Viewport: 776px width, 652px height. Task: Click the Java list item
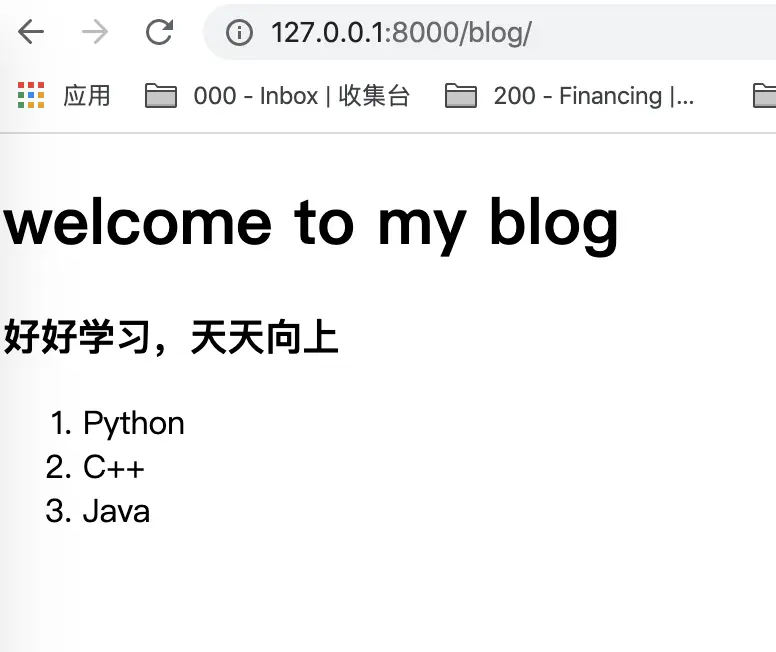(116, 511)
